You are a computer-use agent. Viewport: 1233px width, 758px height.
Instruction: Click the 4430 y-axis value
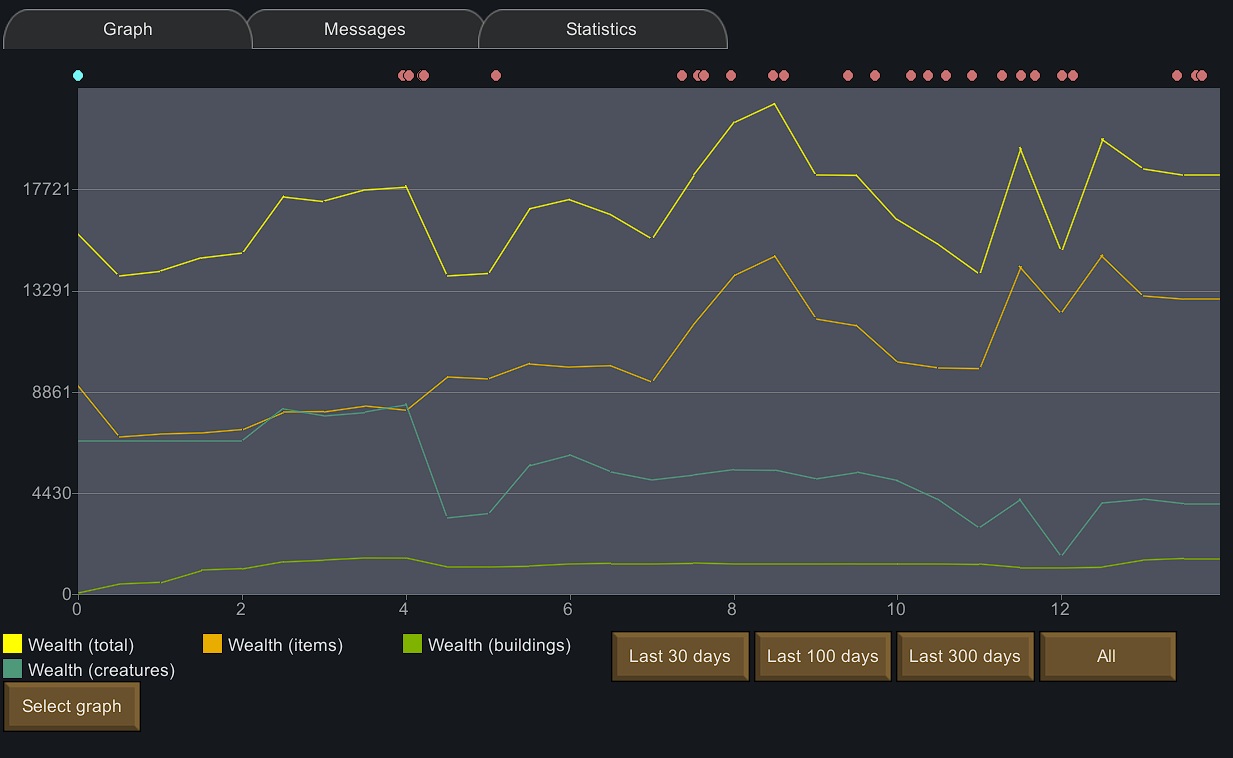53,493
